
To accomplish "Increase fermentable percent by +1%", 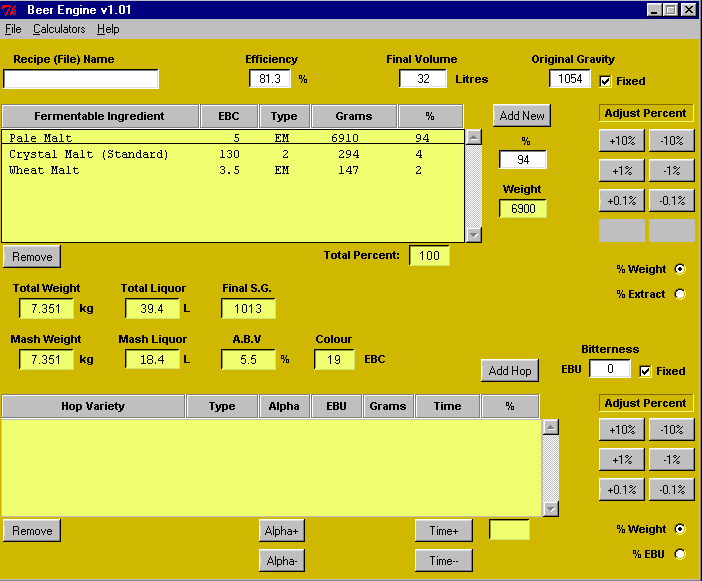I will 622,171.
